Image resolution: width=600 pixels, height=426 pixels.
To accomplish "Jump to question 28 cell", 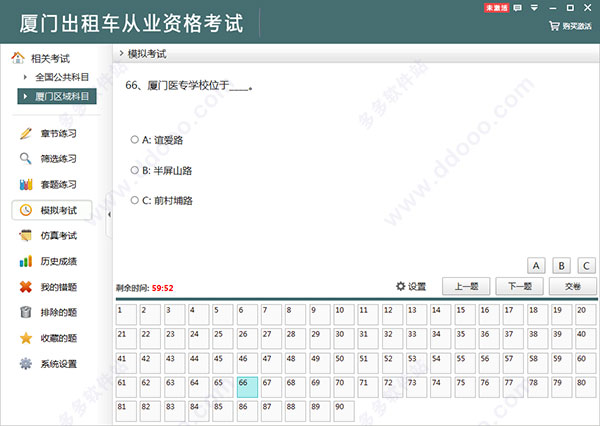I will coord(295,339).
